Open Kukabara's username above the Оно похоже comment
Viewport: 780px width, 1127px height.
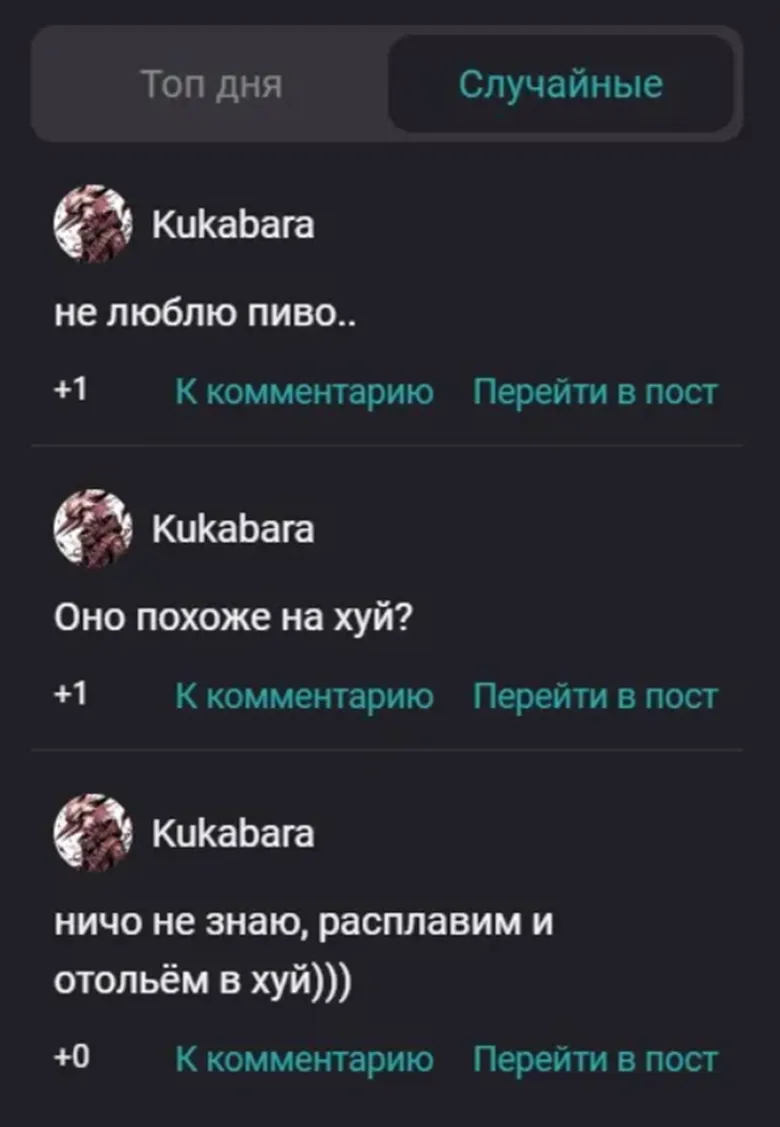click(233, 529)
